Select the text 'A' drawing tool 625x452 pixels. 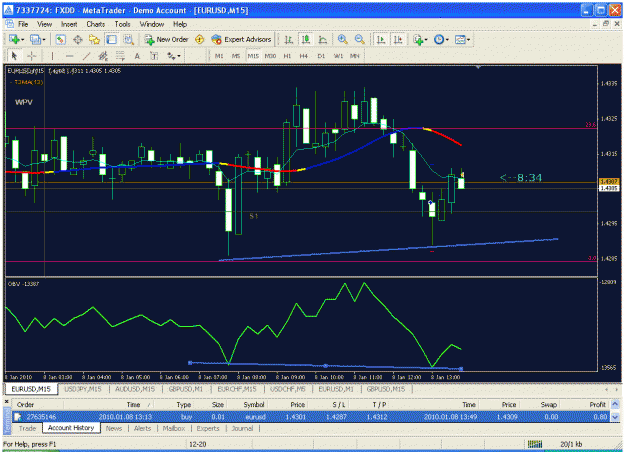point(137,56)
